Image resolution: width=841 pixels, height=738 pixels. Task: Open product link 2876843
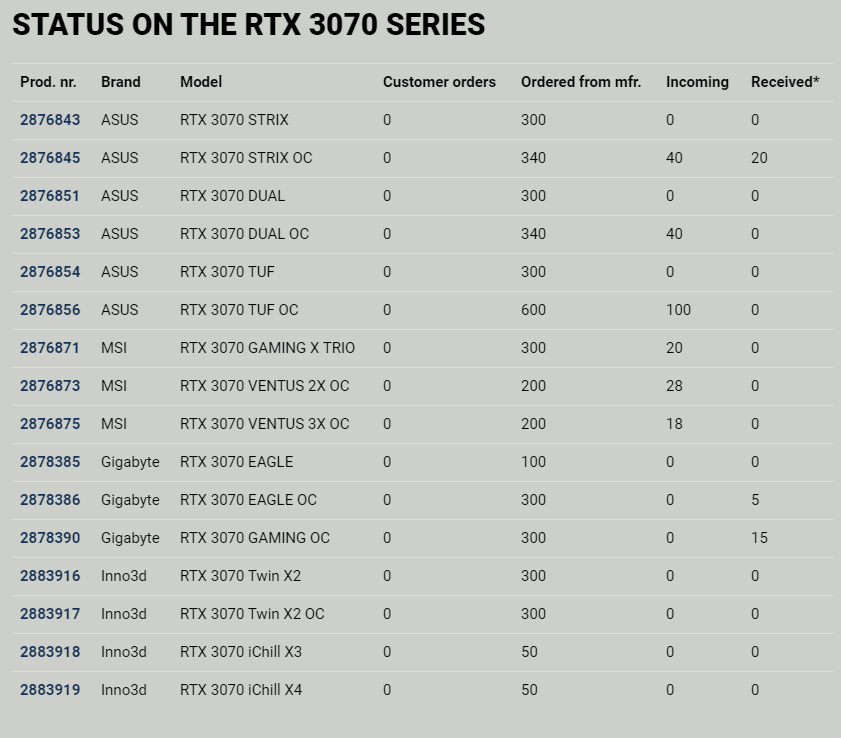(50, 120)
